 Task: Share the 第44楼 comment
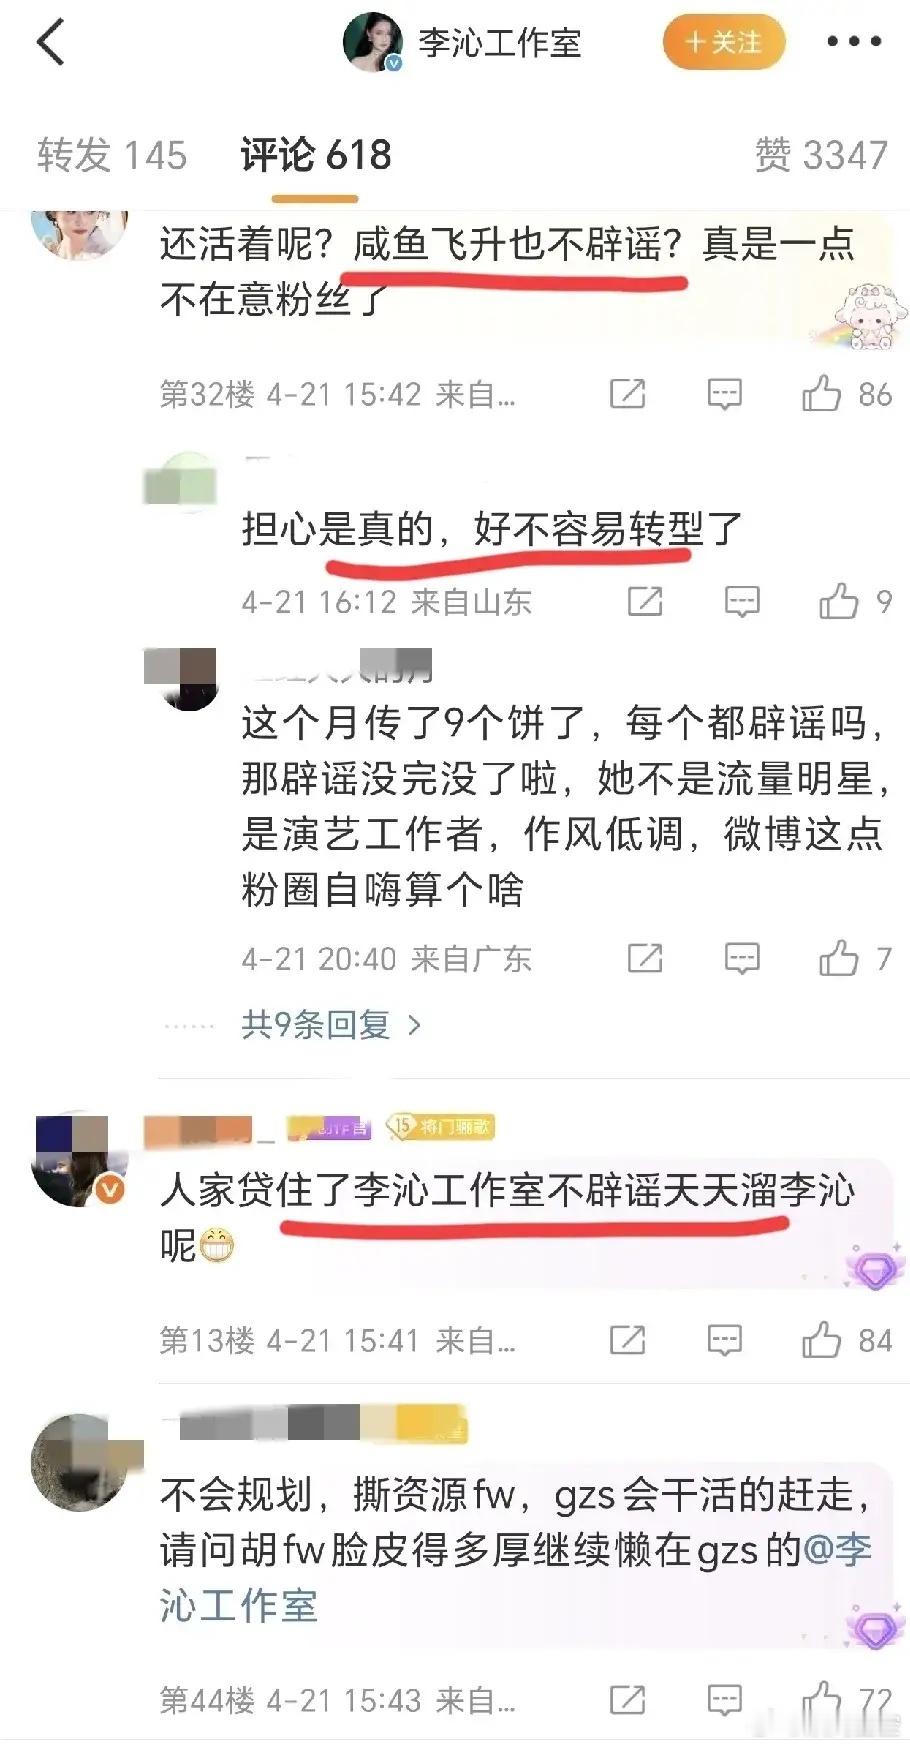tap(627, 1699)
